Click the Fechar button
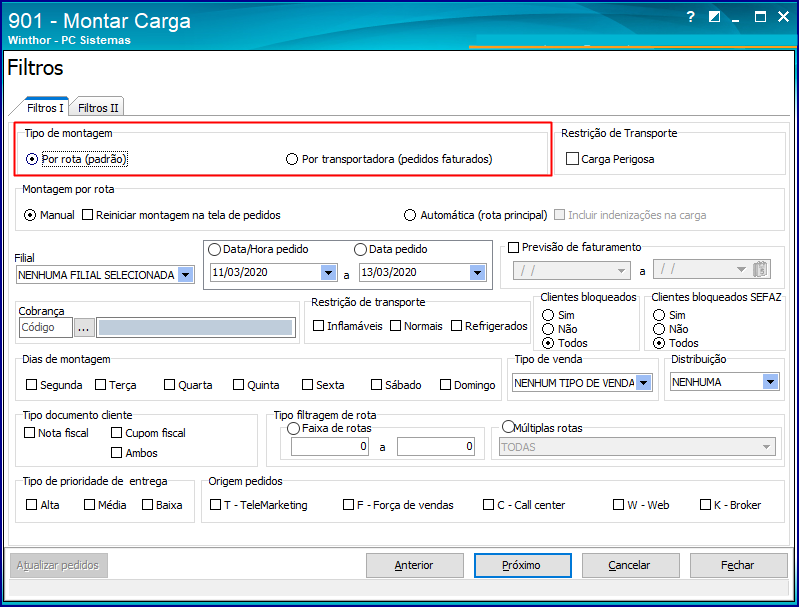 pyautogui.click(x=738, y=565)
